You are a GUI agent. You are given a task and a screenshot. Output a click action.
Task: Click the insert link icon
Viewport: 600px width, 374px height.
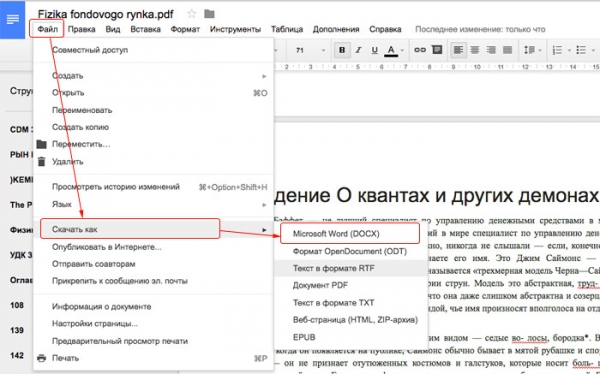420,50
